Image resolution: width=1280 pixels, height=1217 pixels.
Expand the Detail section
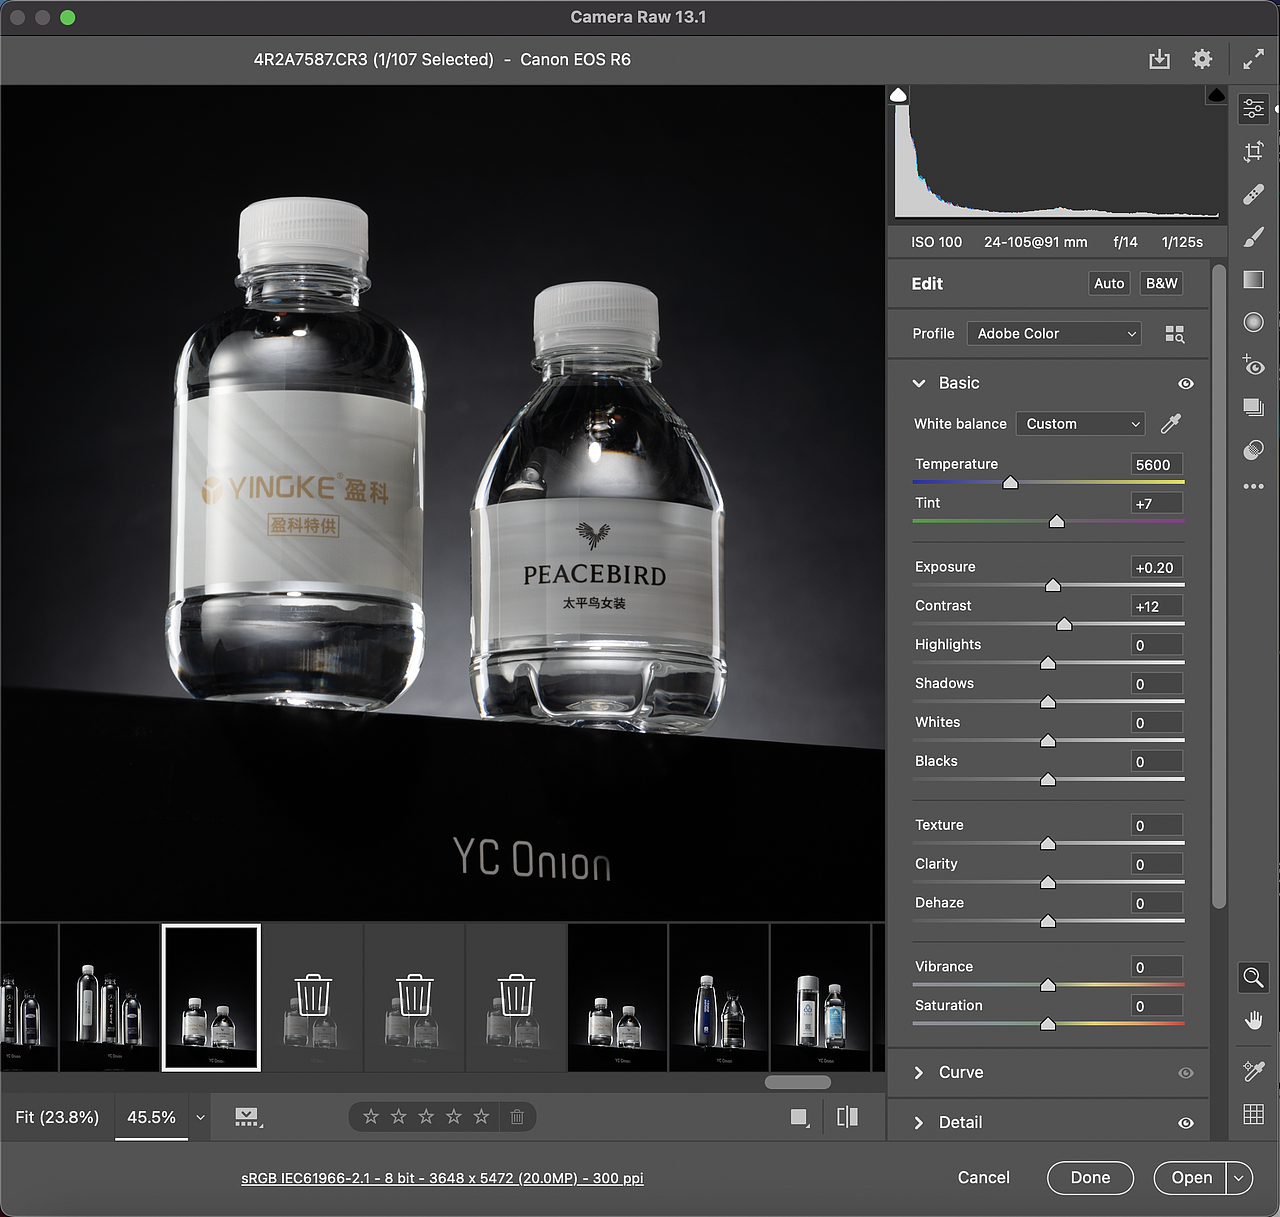point(919,1123)
